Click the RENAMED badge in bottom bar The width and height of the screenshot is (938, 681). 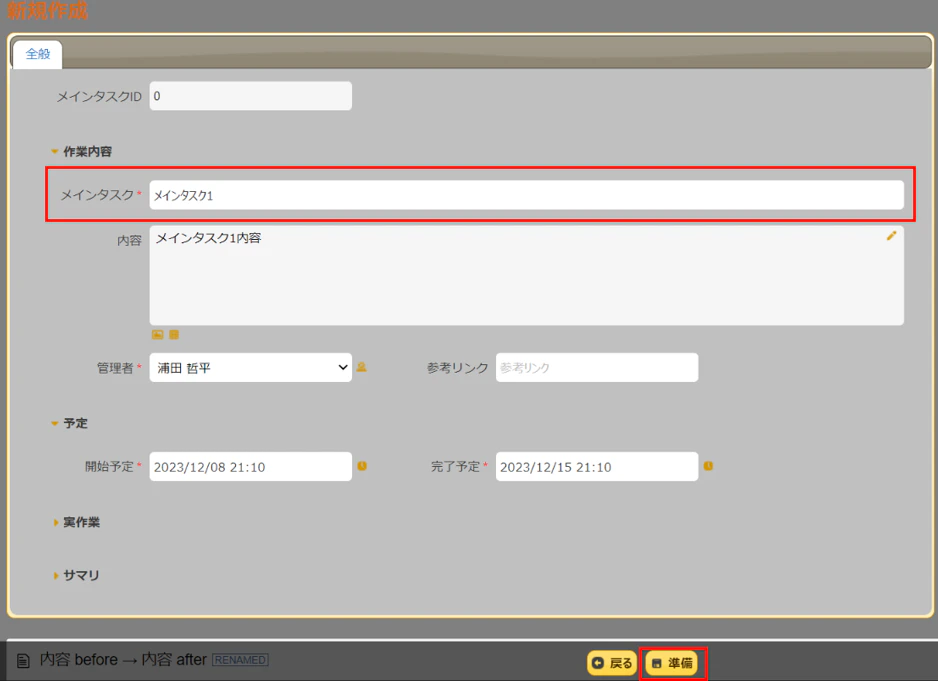(x=240, y=660)
